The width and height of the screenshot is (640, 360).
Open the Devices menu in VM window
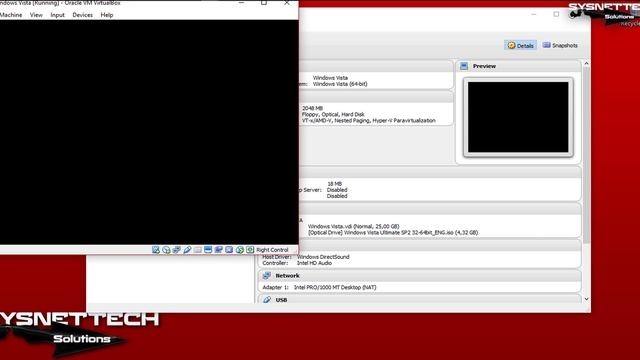click(82, 15)
